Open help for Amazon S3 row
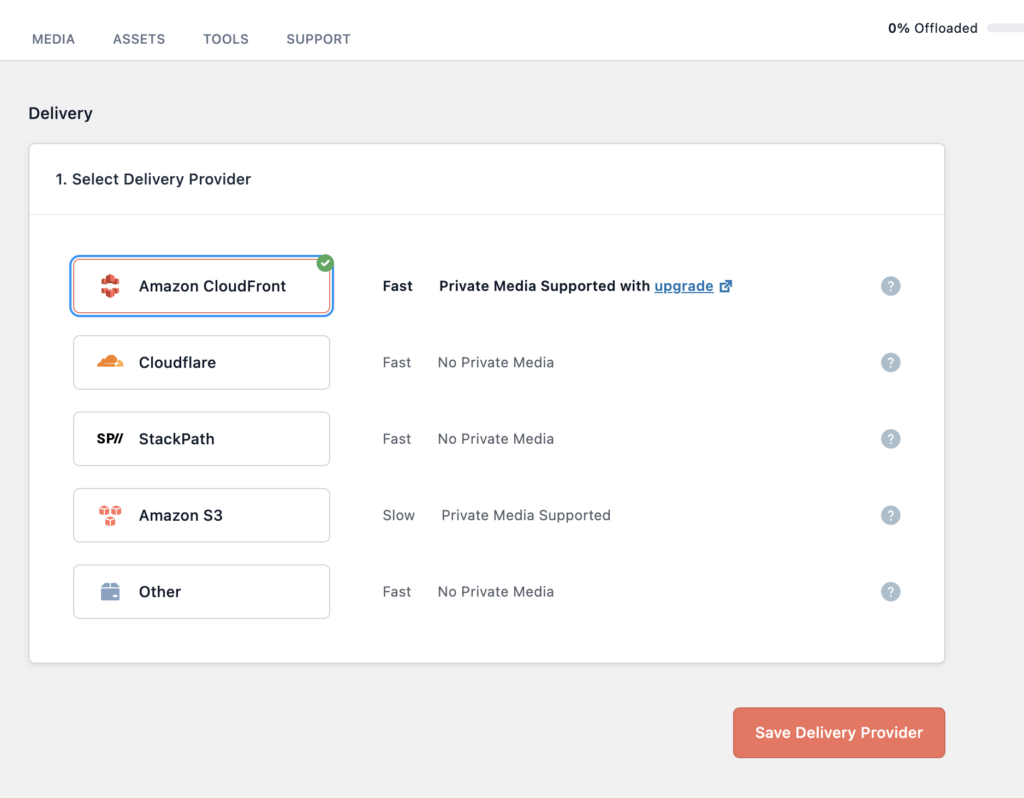The width and height of the screenshot is (1024, 798). (890, 515)
